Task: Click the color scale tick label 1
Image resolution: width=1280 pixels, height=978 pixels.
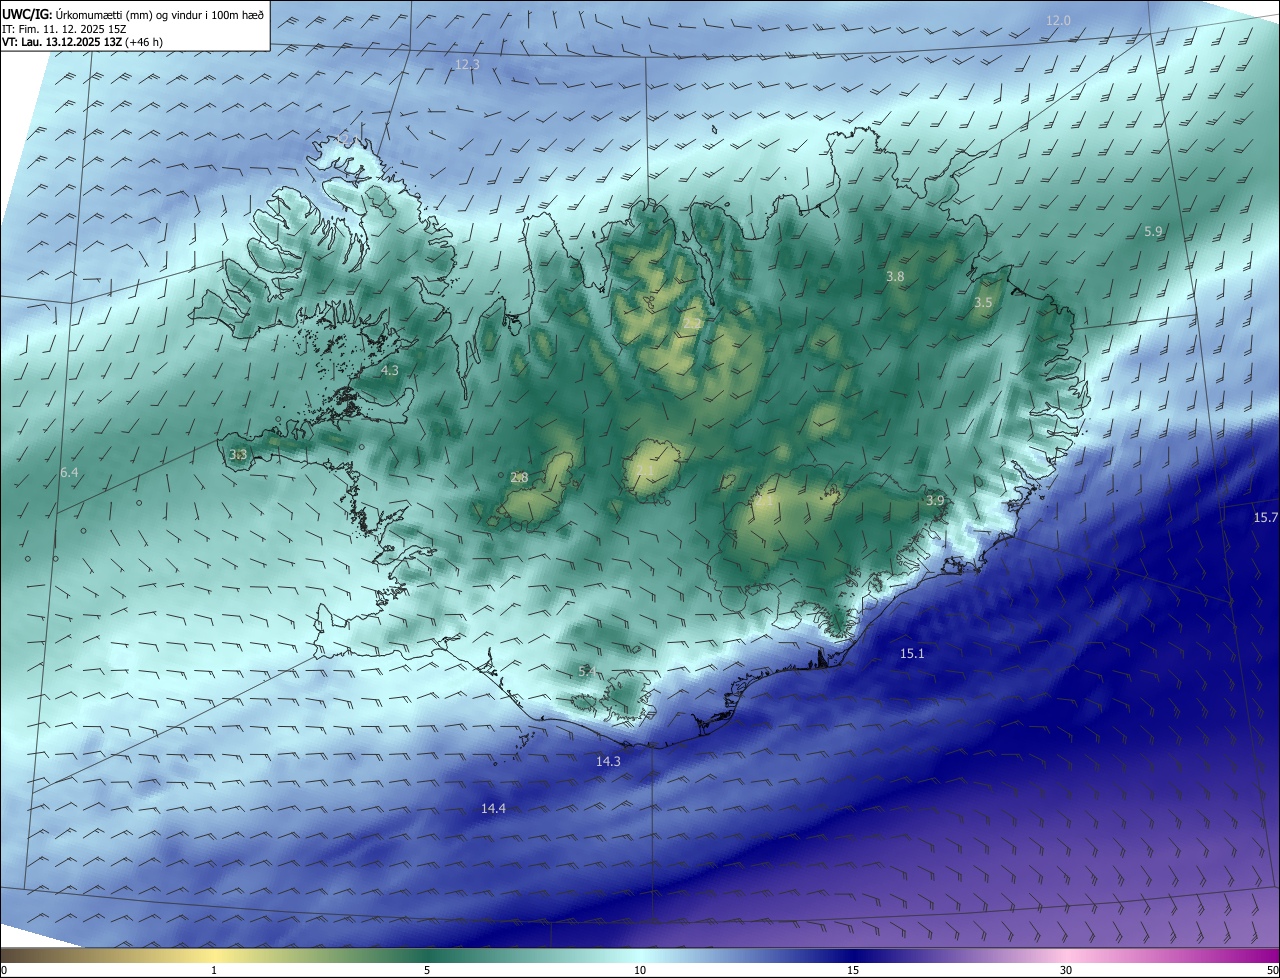Action: tap(214, 970)
